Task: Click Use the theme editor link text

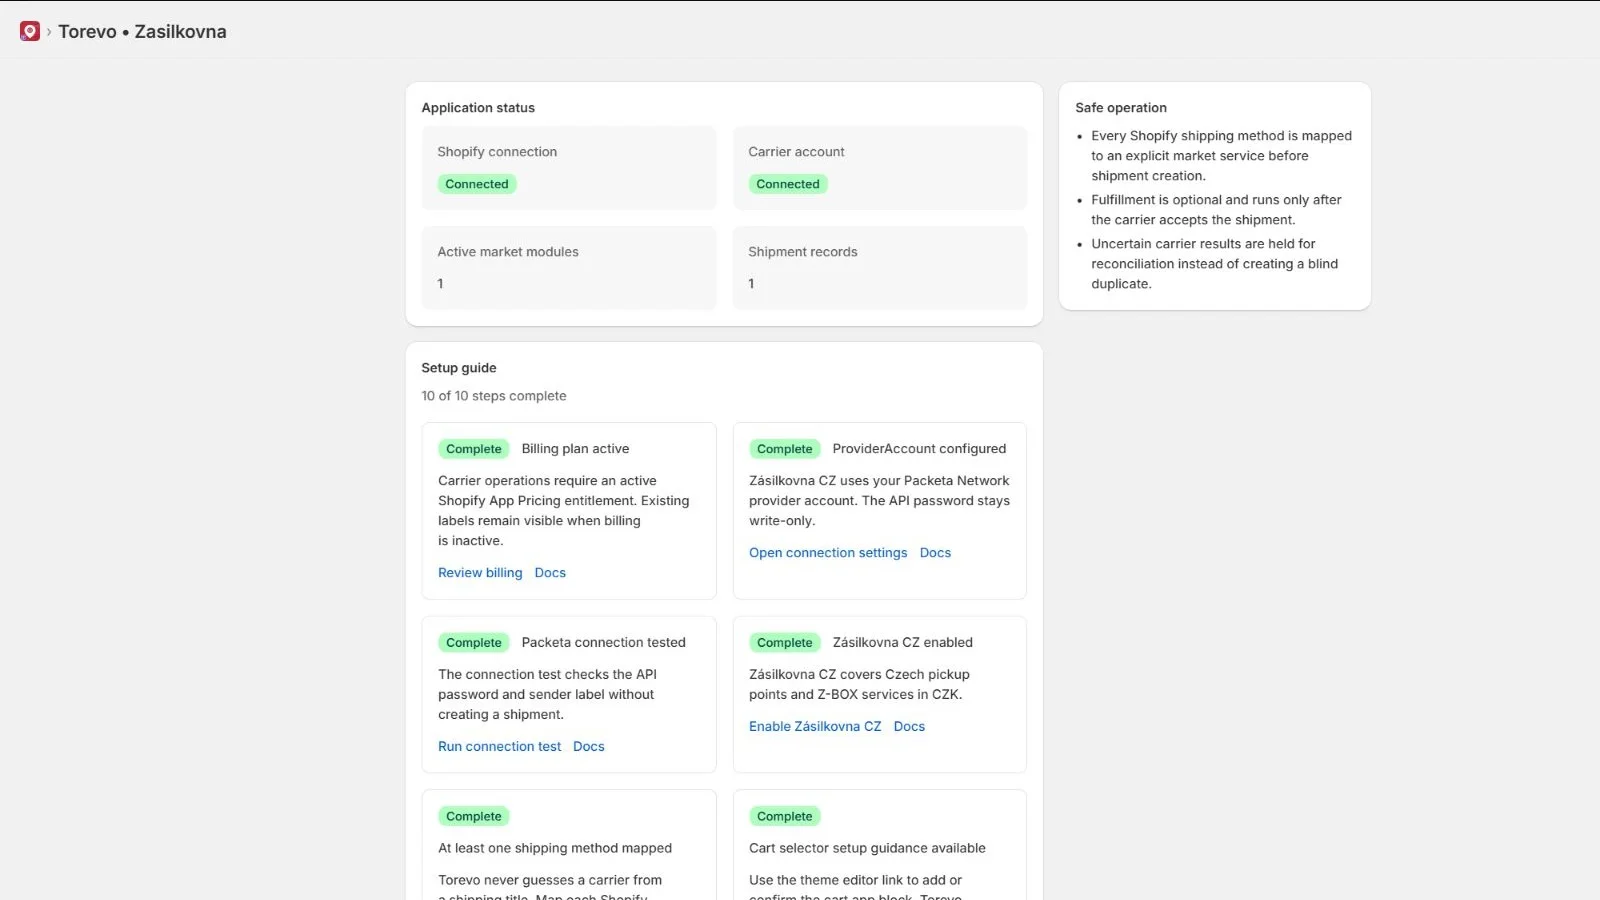Action: click(x=855, y=888)
